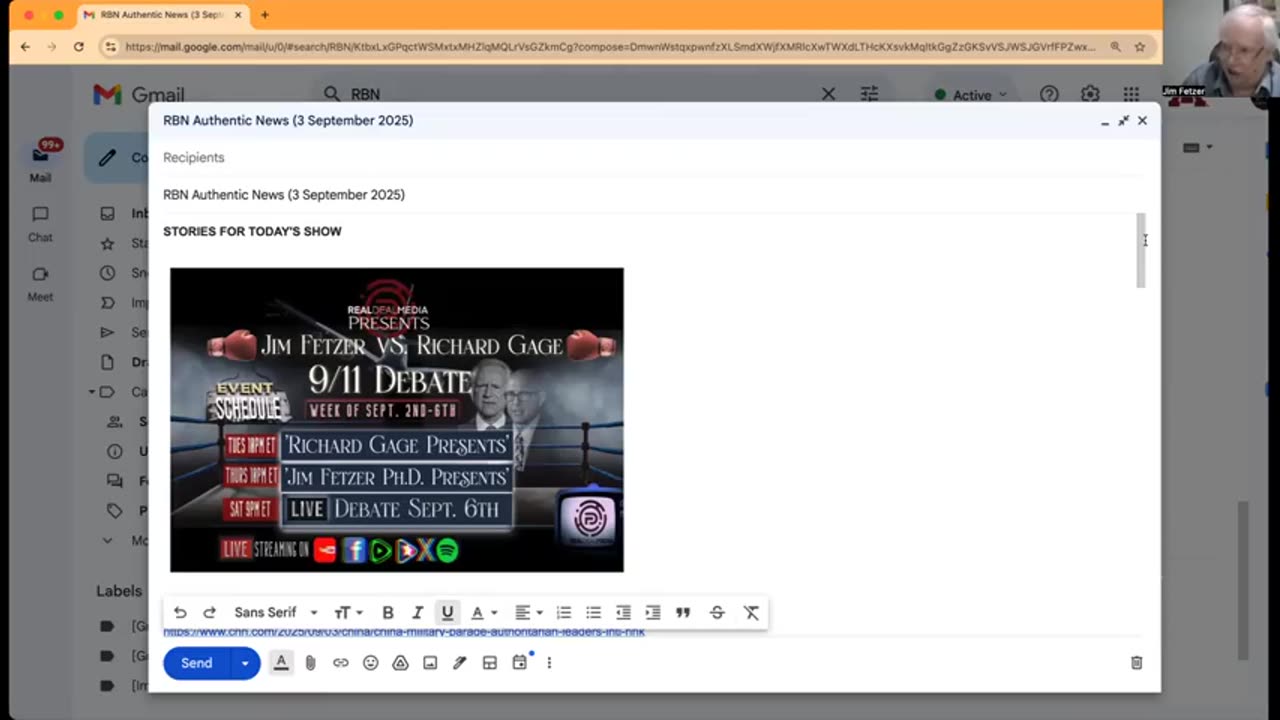Click the Recipients field
1280x720 pixels.
(652, 158)
